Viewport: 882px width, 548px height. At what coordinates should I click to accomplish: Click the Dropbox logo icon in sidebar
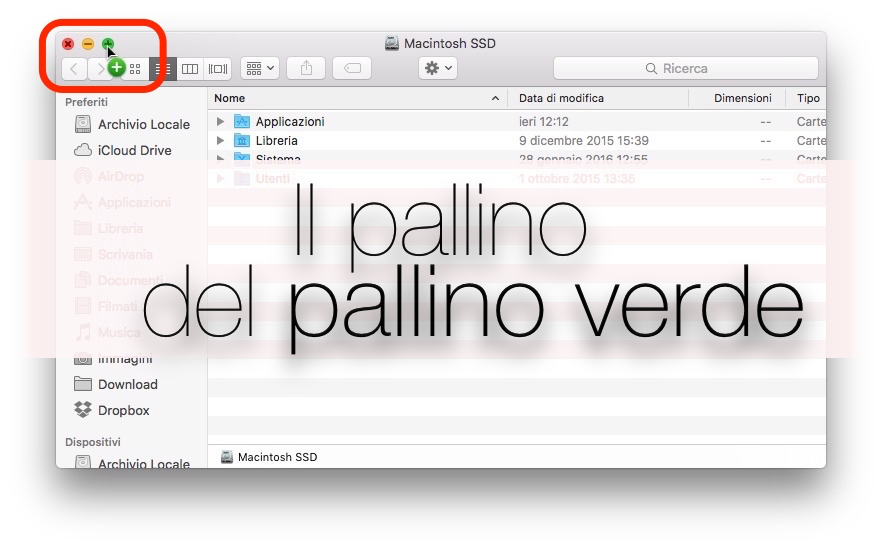coord(83,410)
